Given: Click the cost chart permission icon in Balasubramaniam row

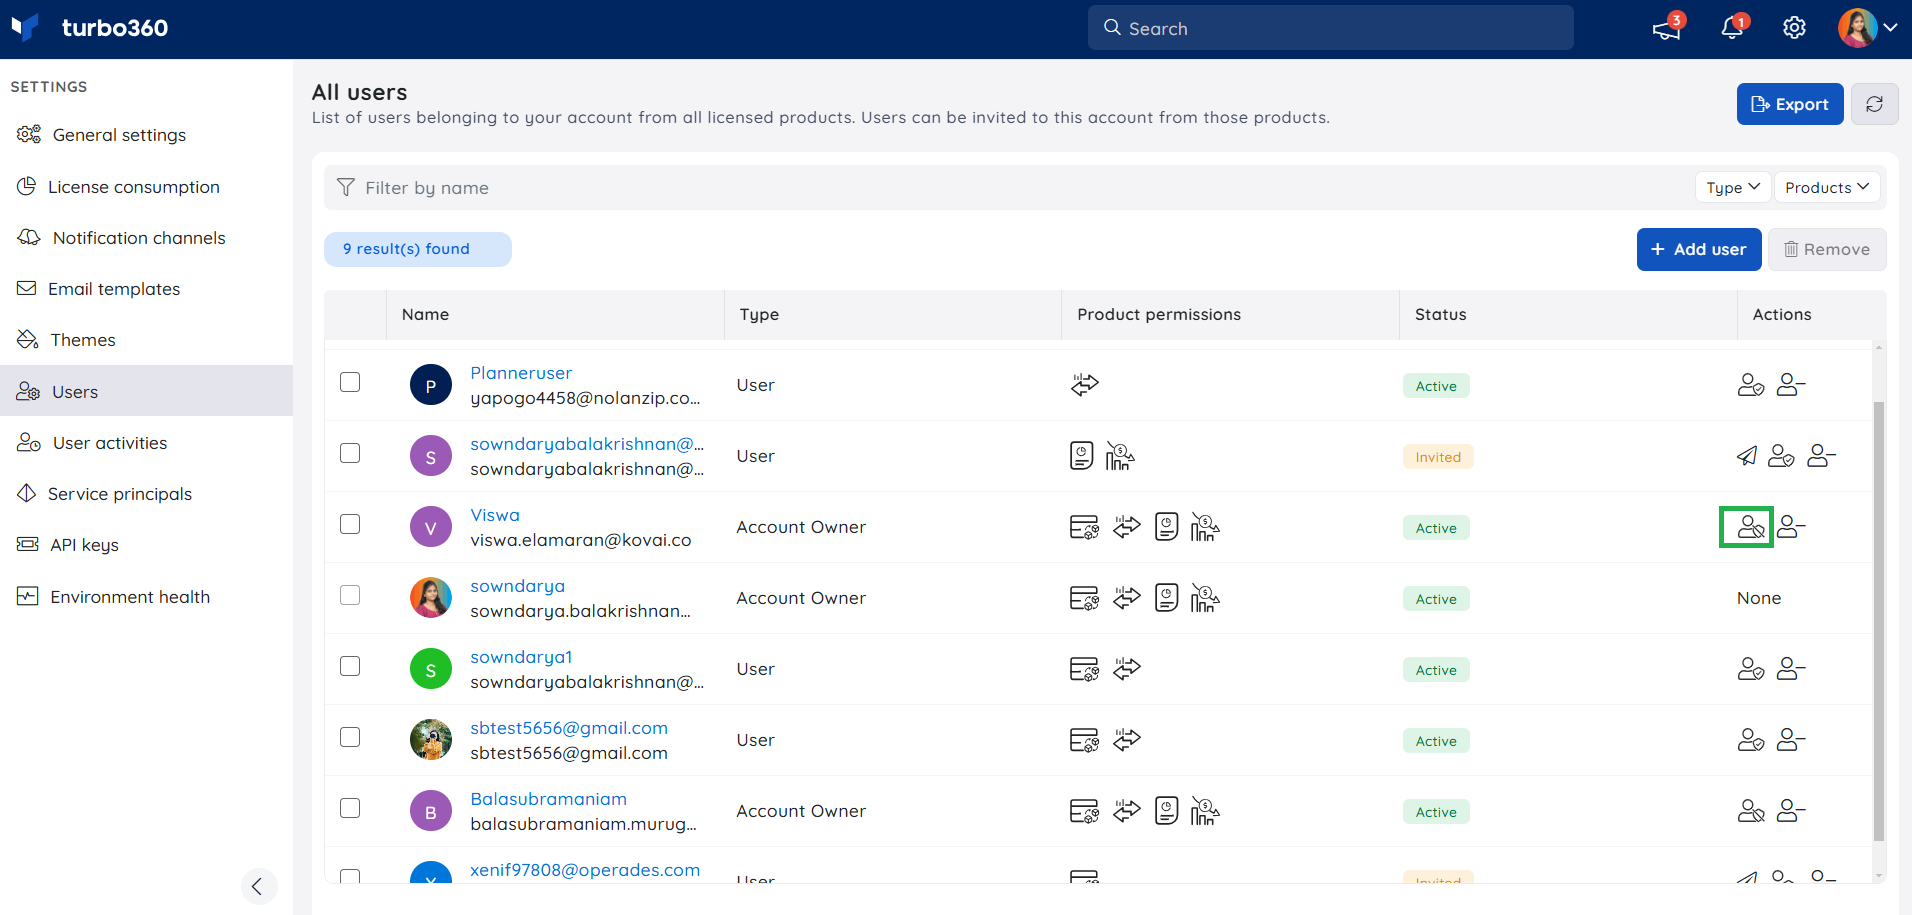Looking at the screenshot, I should coord(1205,811).
